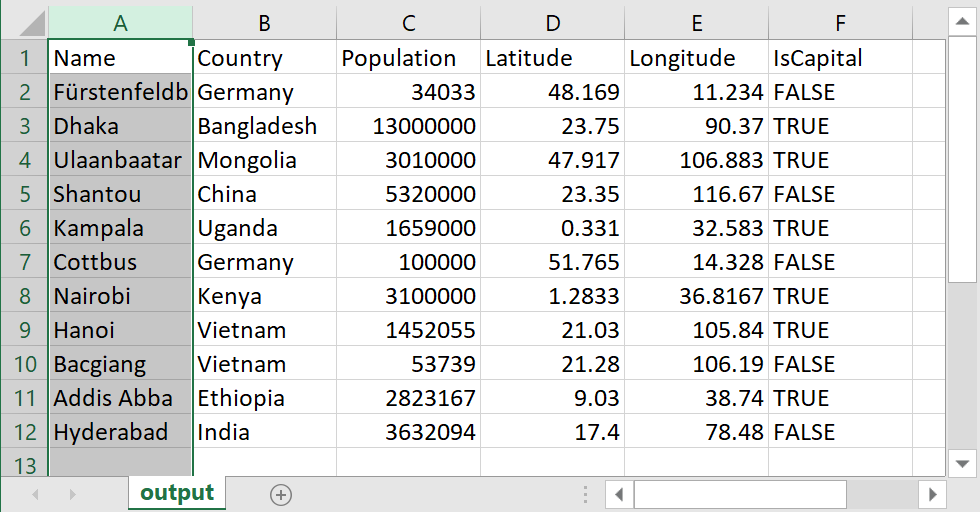
Task: Click the New sheet plus icon
Action: [x=281, y=494]
